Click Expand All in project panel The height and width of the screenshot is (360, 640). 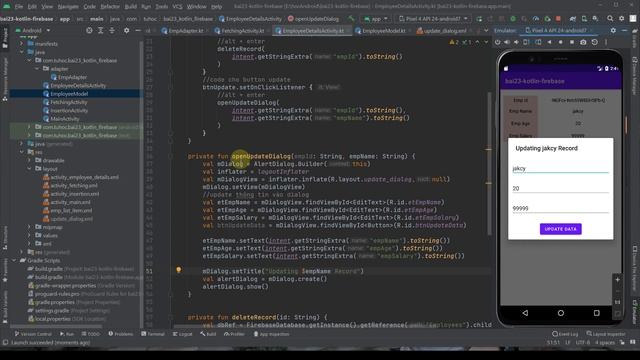(x=100, y=31)
